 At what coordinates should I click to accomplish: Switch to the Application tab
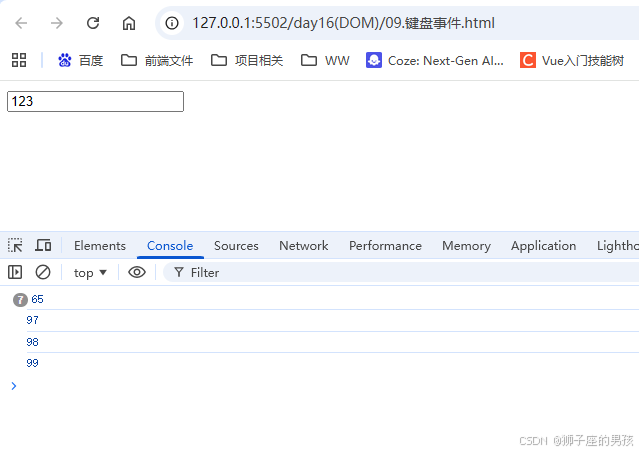pos(544,246)
